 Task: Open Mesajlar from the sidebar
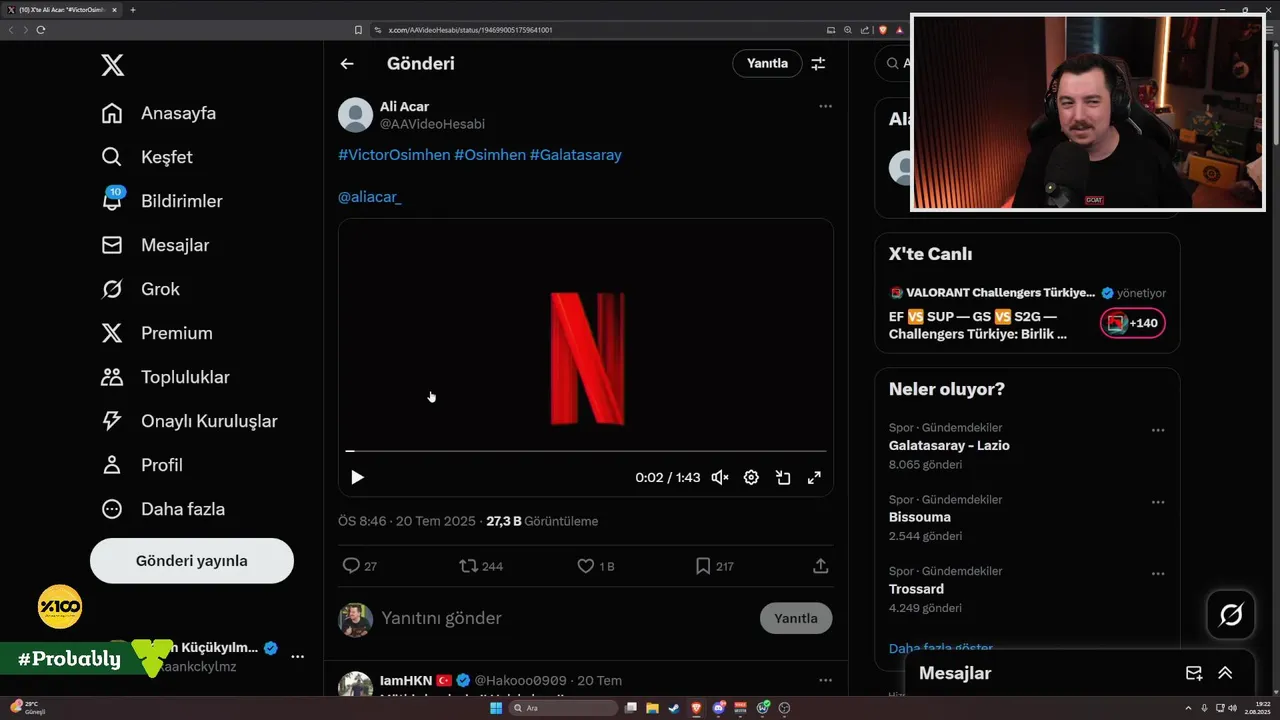pyautogui.click(x=155, y=245)
